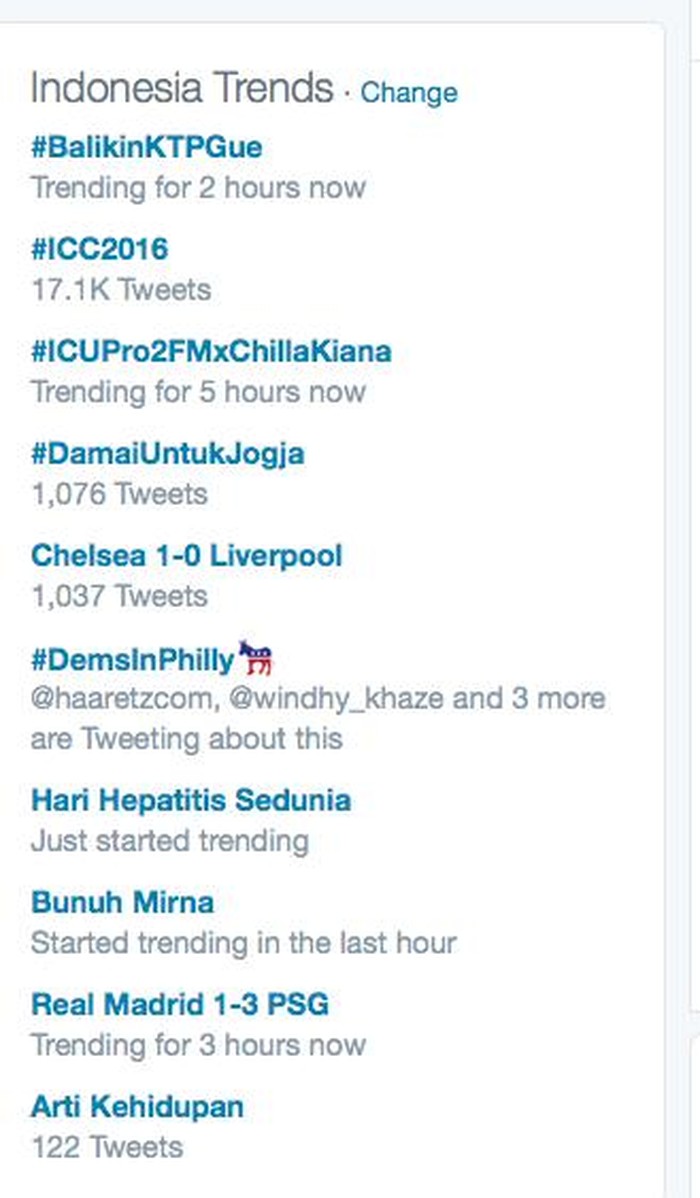
Task: View the Chelsea 1-0 Liverpool trend
Action: [x=186, y=555]
